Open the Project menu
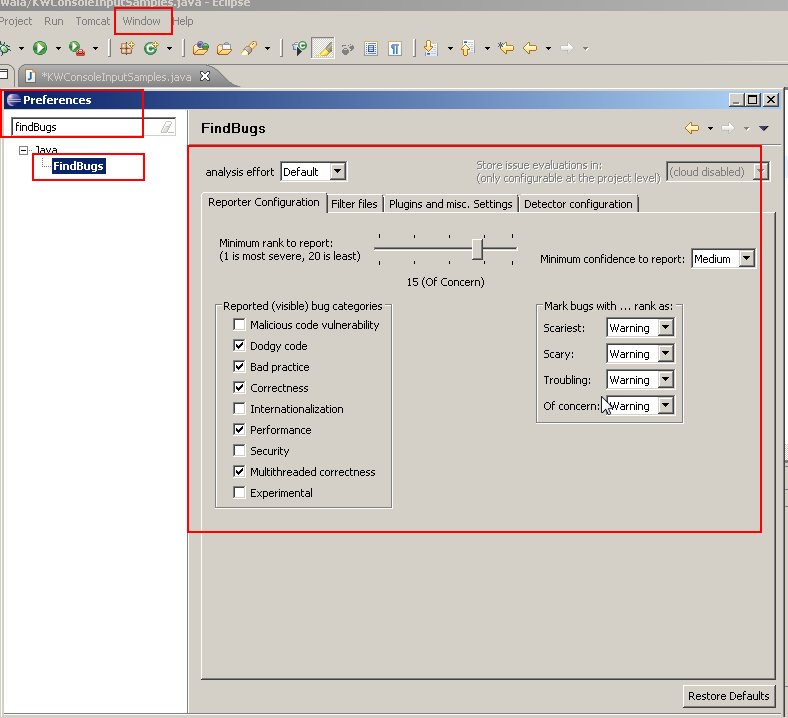This screenshot has width=788, height=718. click(x=15, y=21)
